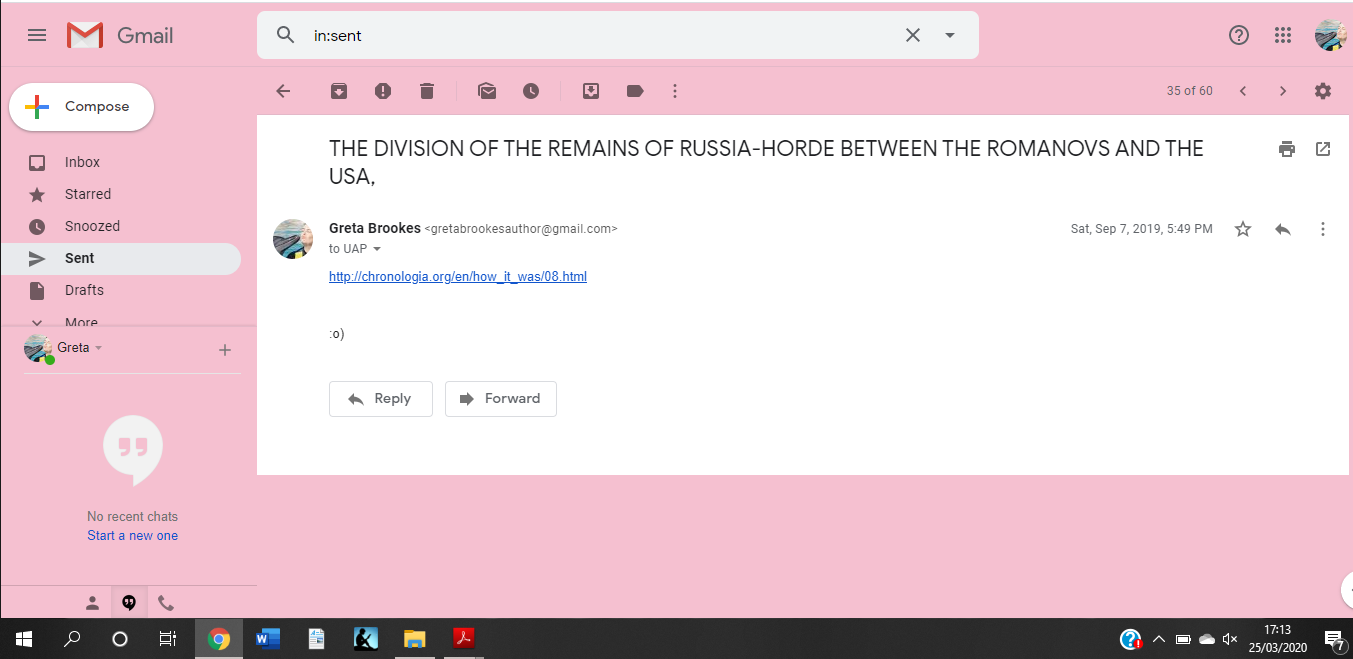Click the Forward button below the message
This screenshot has height=659, width=1353.
click(500, 398)
